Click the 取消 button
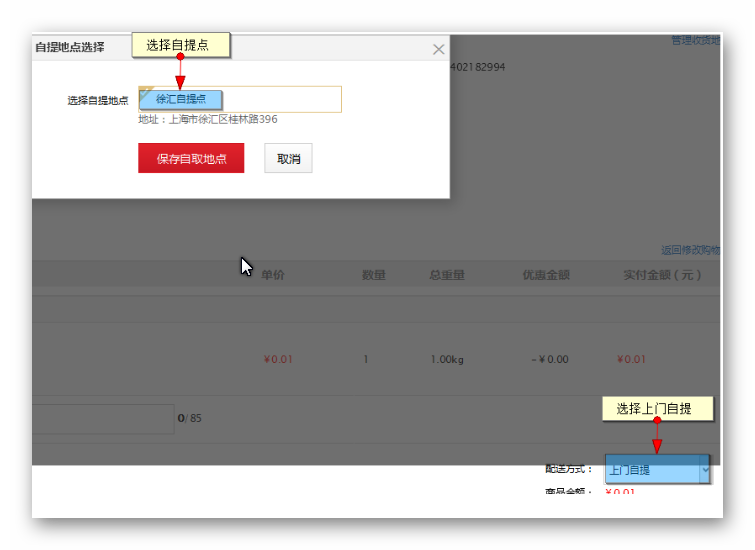This screenshot has height=550, width=755. click(288, 158)
